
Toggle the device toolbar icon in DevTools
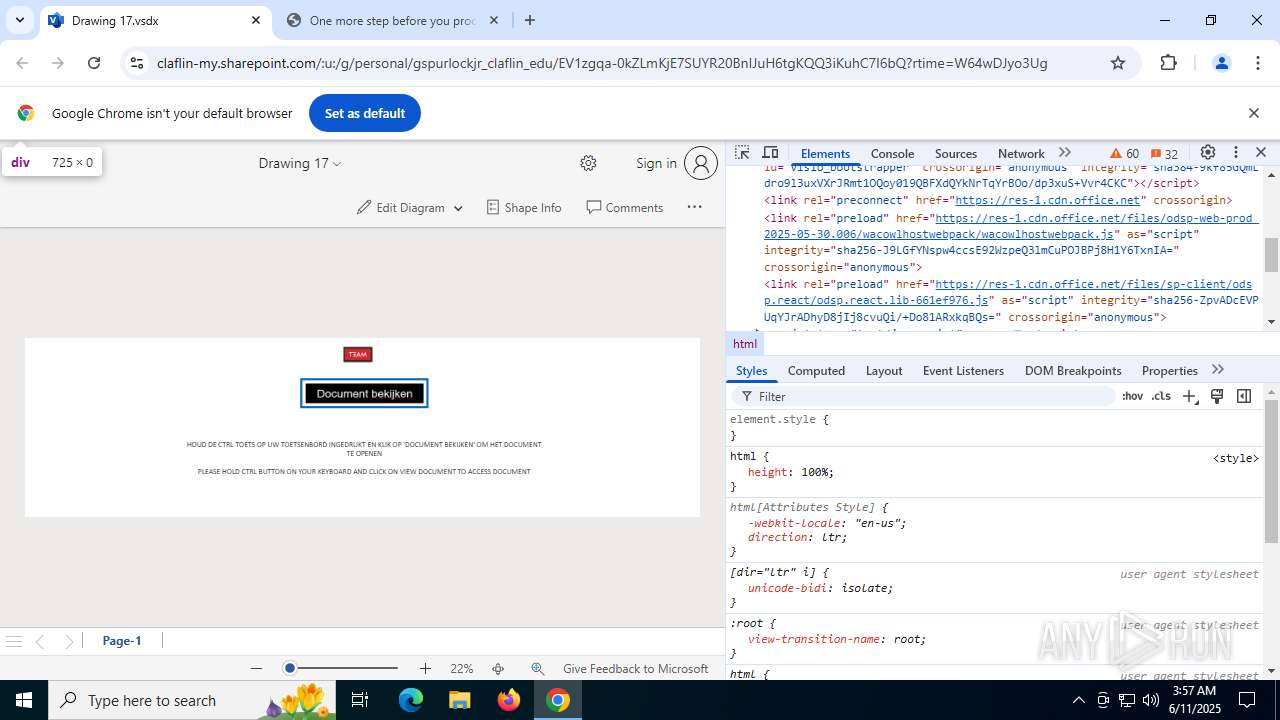point(770,153)
